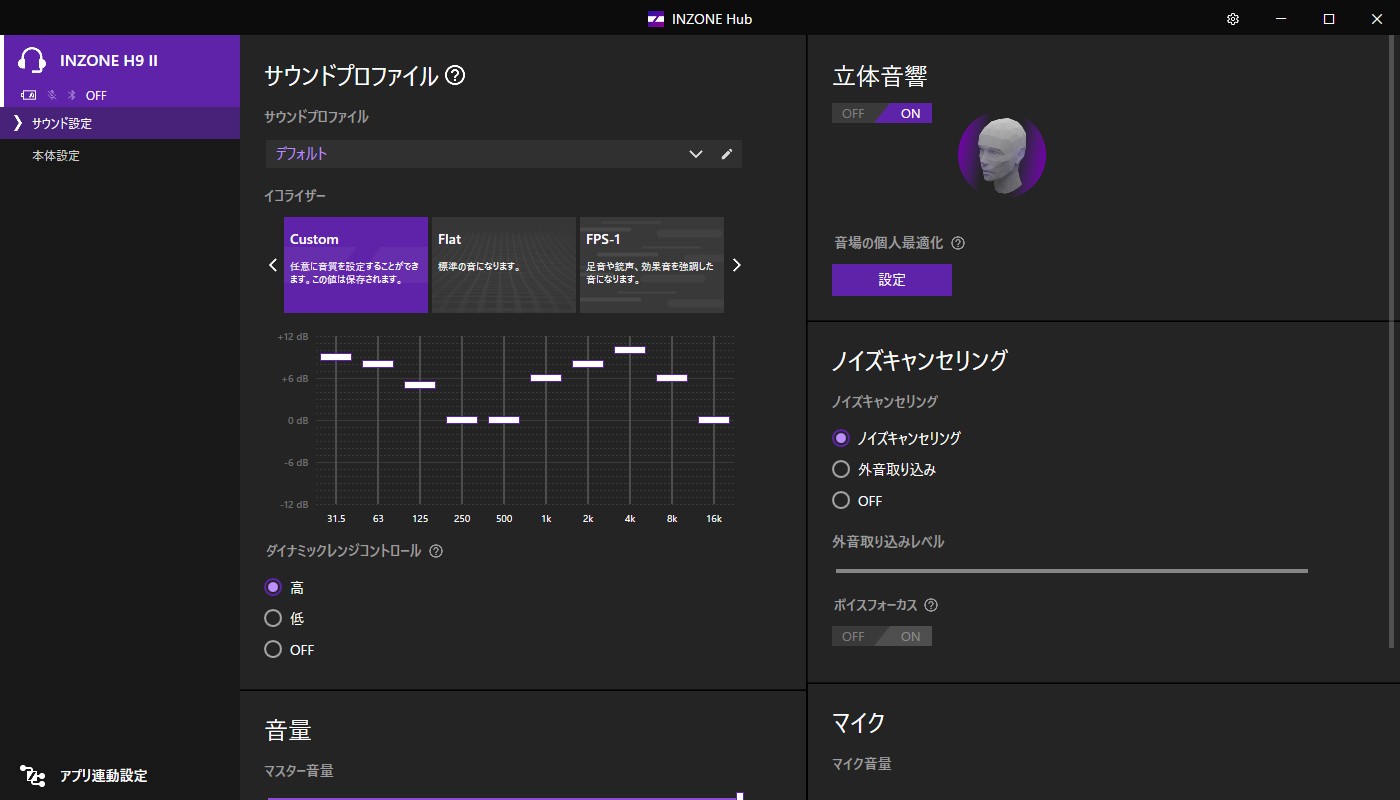Click the pencil edit icon for sound profile
Image resolution: width=1400 pixels, height=800 pixels.
727,154
